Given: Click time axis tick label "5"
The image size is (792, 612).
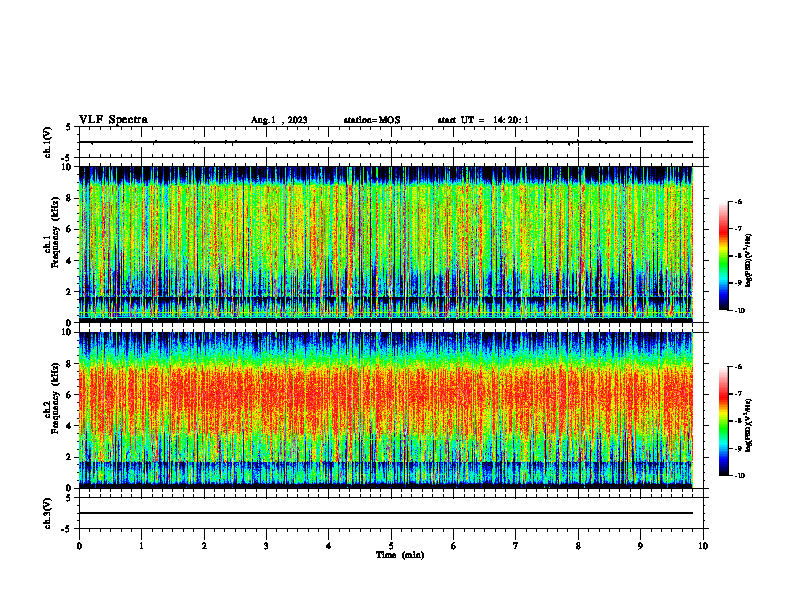Looking at the screenshot, I should pos(391,546).
